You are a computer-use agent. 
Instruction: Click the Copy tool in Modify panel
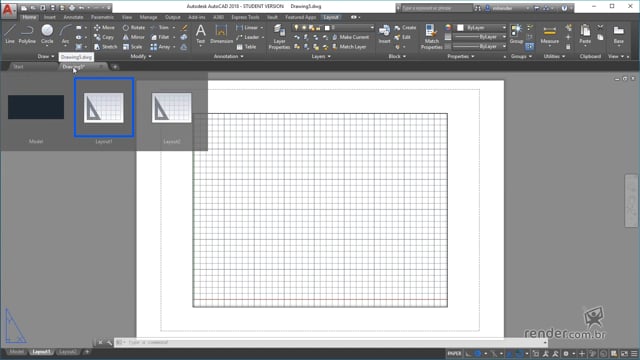[x=104, y=37]
